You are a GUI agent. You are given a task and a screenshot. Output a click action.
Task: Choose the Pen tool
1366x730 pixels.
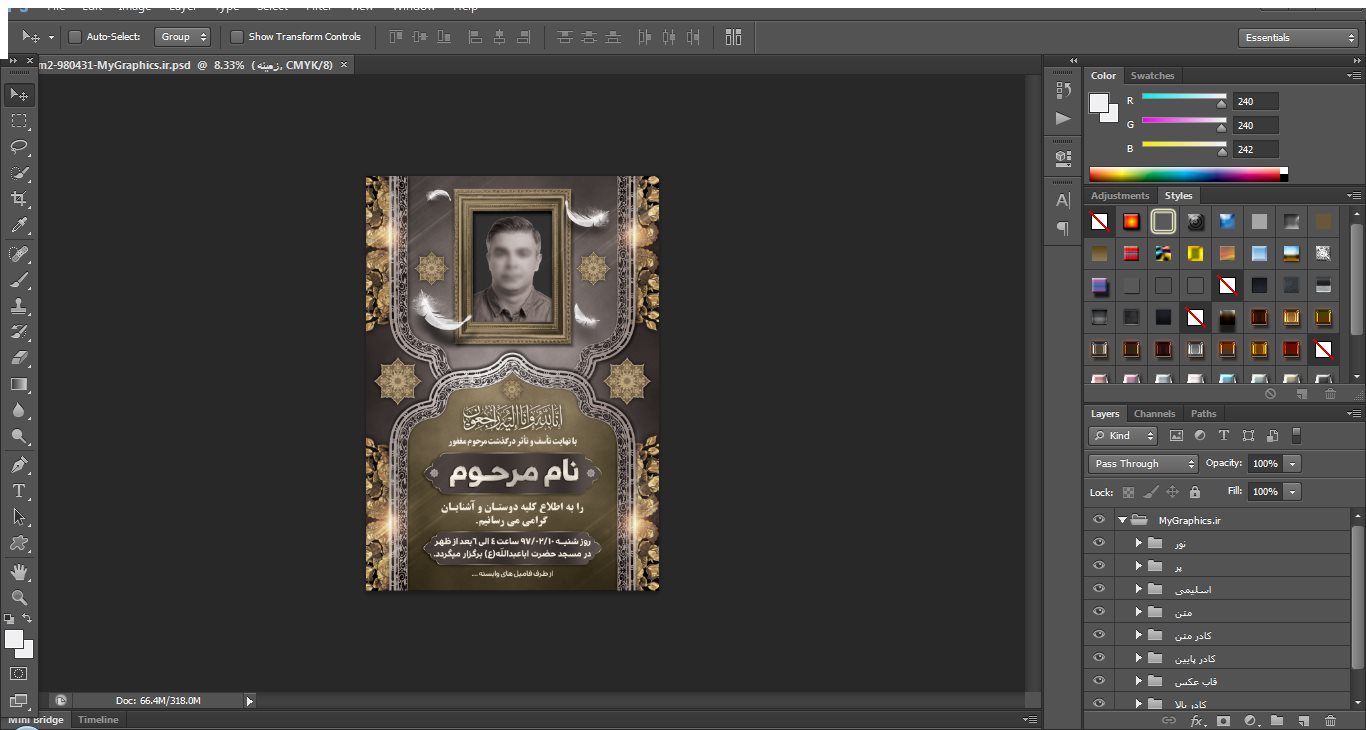(x=19, y=465)
